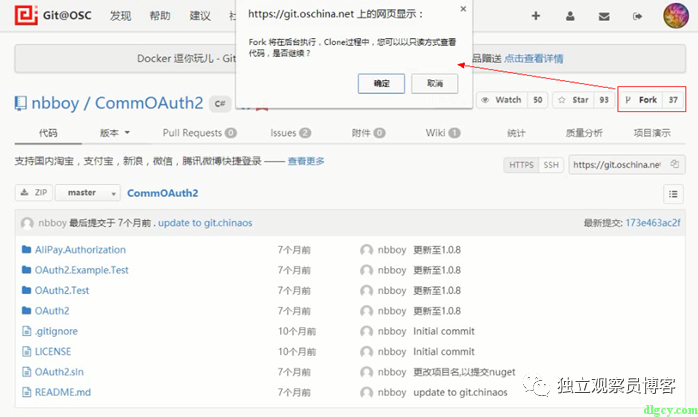The width and height of the screenshot is (698, 417).
Task: Open the CommOAuth2 breadcrumb link
Action: (162, 193)
